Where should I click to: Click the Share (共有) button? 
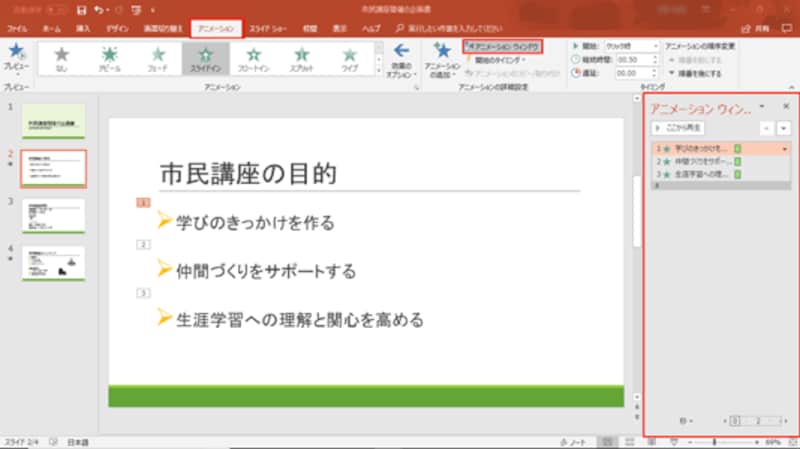click(x=756, y=29)
